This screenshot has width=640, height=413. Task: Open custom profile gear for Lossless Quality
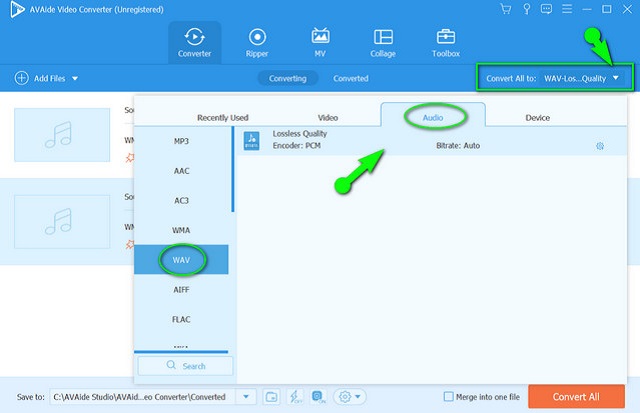point(600,145)
